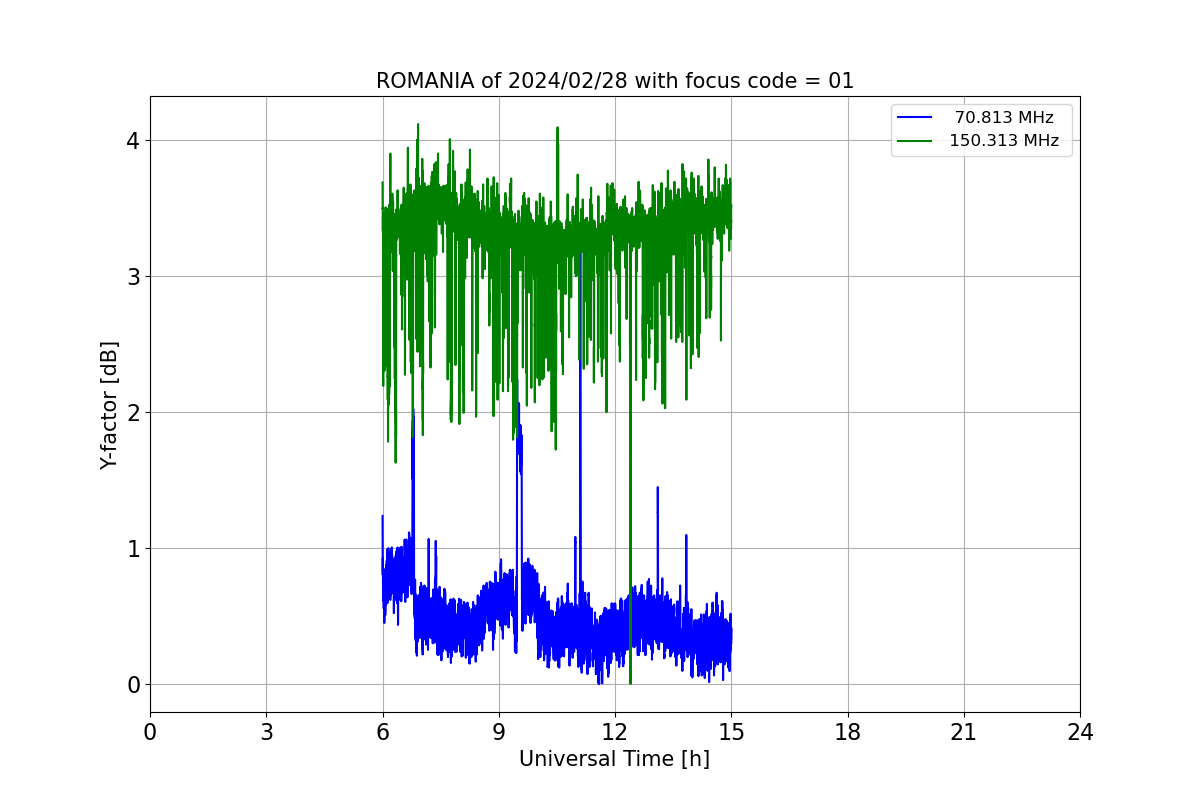1200x800 pixels.
Task: Click the green line sample in legend
Action: point(915,141)
